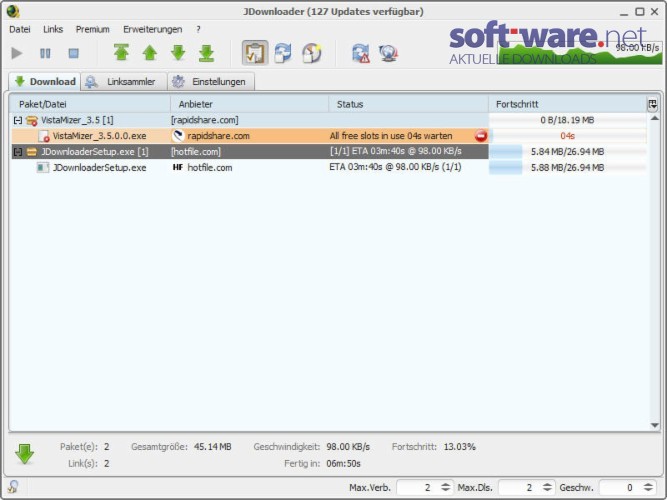Screen dimensions: 667x500
Task: Click 0 B/18.19 MB progress bar
Action: pos(567,120)
